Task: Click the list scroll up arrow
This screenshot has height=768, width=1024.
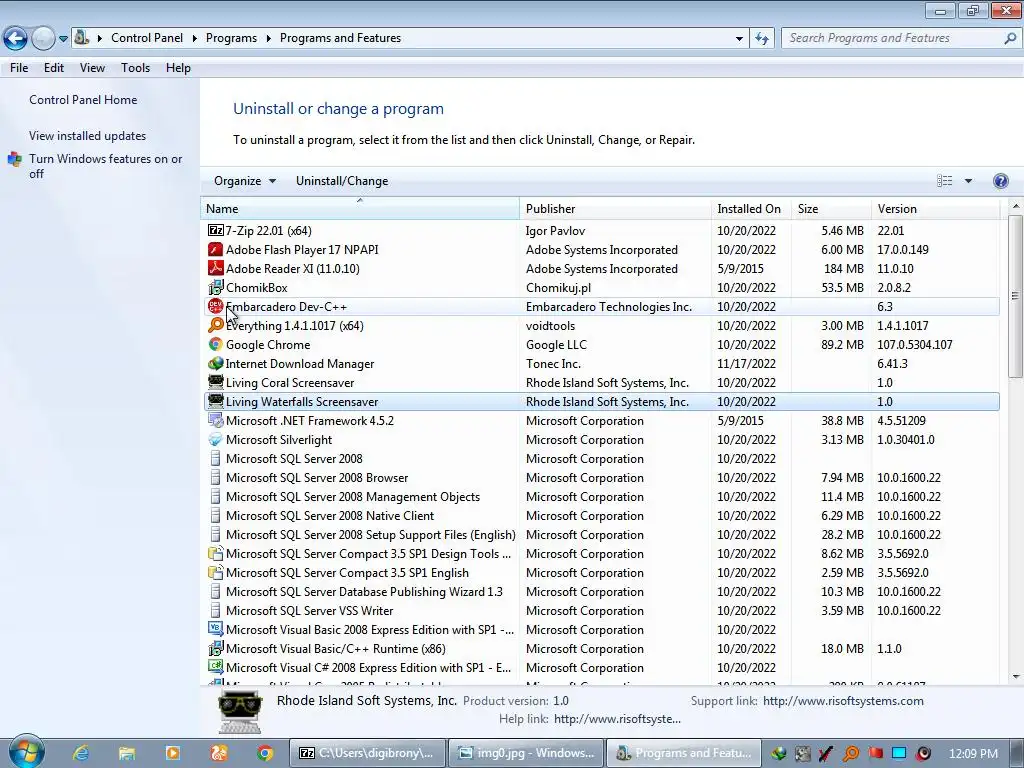Action: [1015, 206]
